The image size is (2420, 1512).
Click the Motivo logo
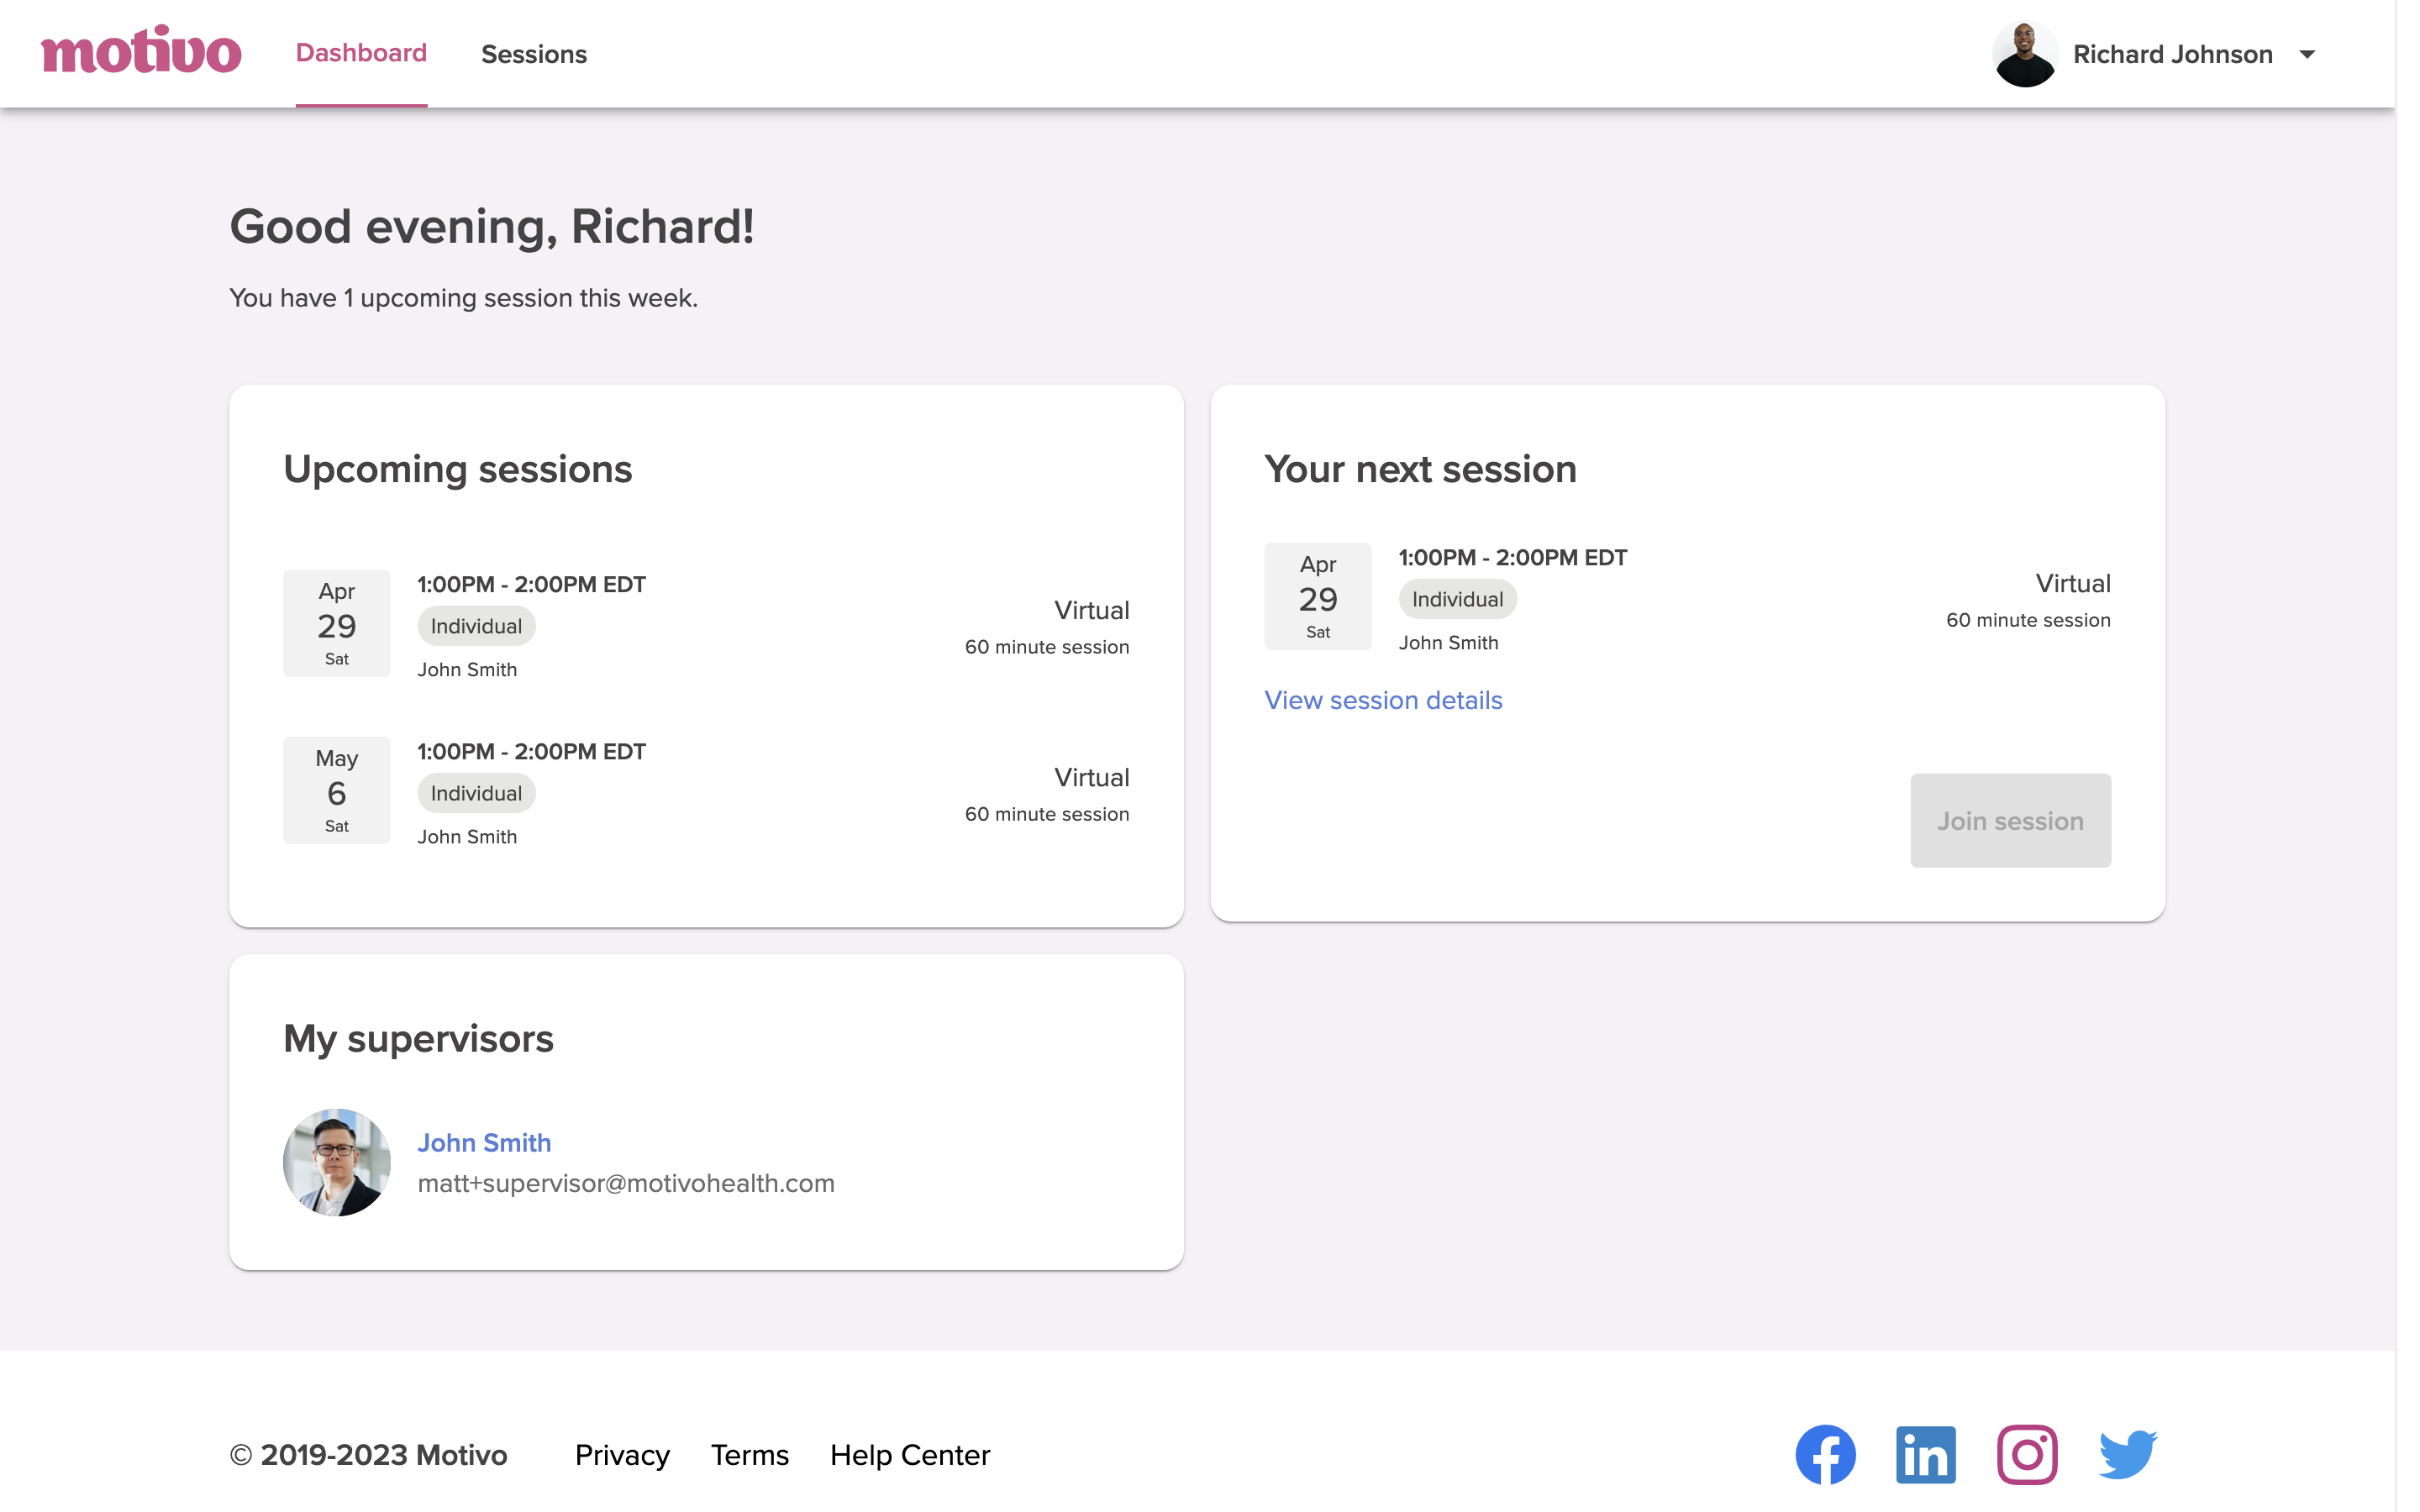pos(141,52)
